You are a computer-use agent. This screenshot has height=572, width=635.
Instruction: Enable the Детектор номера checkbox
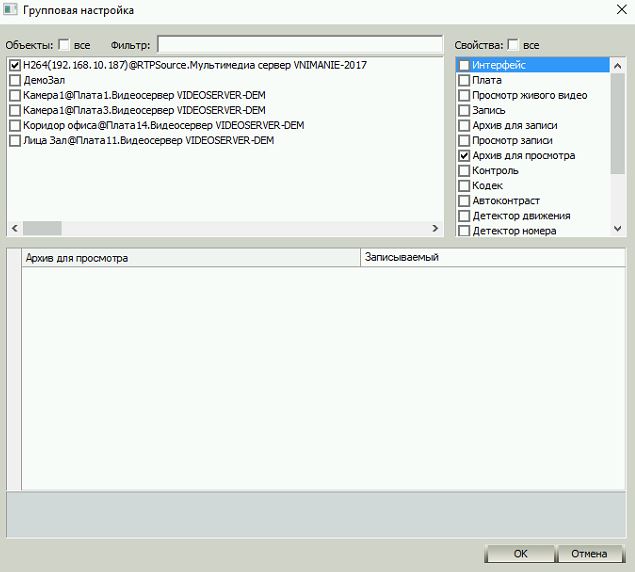point(464,231)
